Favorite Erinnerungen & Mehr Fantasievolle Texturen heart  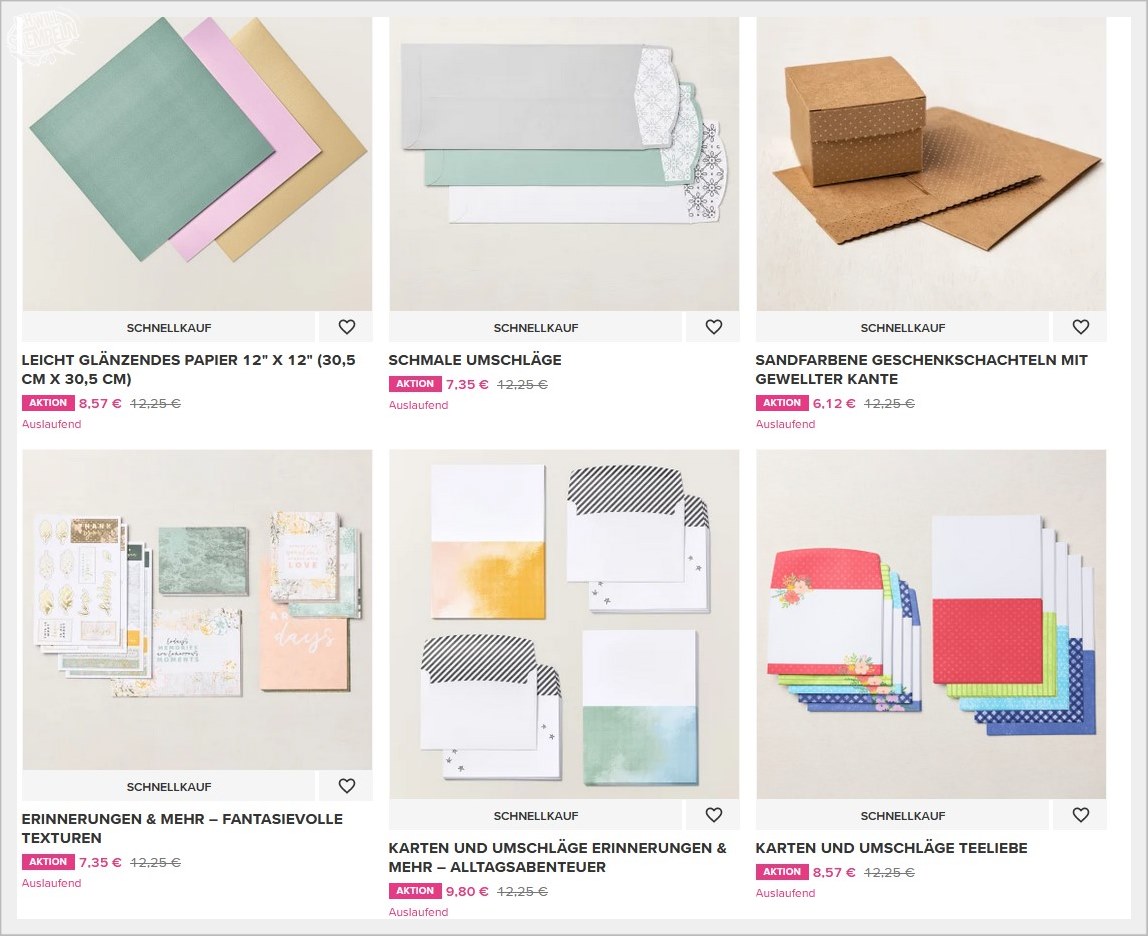pyautogui.click(x=346, y=786)
